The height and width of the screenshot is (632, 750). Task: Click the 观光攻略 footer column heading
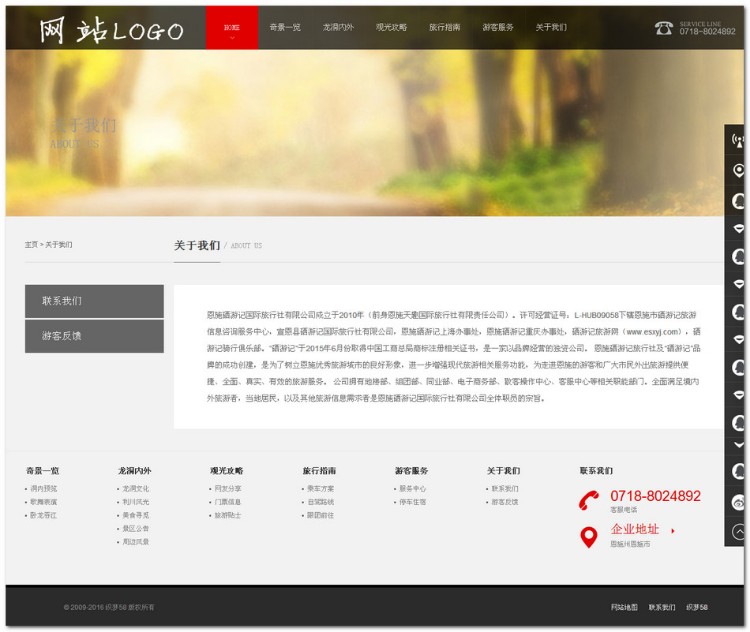pos(227,471)
